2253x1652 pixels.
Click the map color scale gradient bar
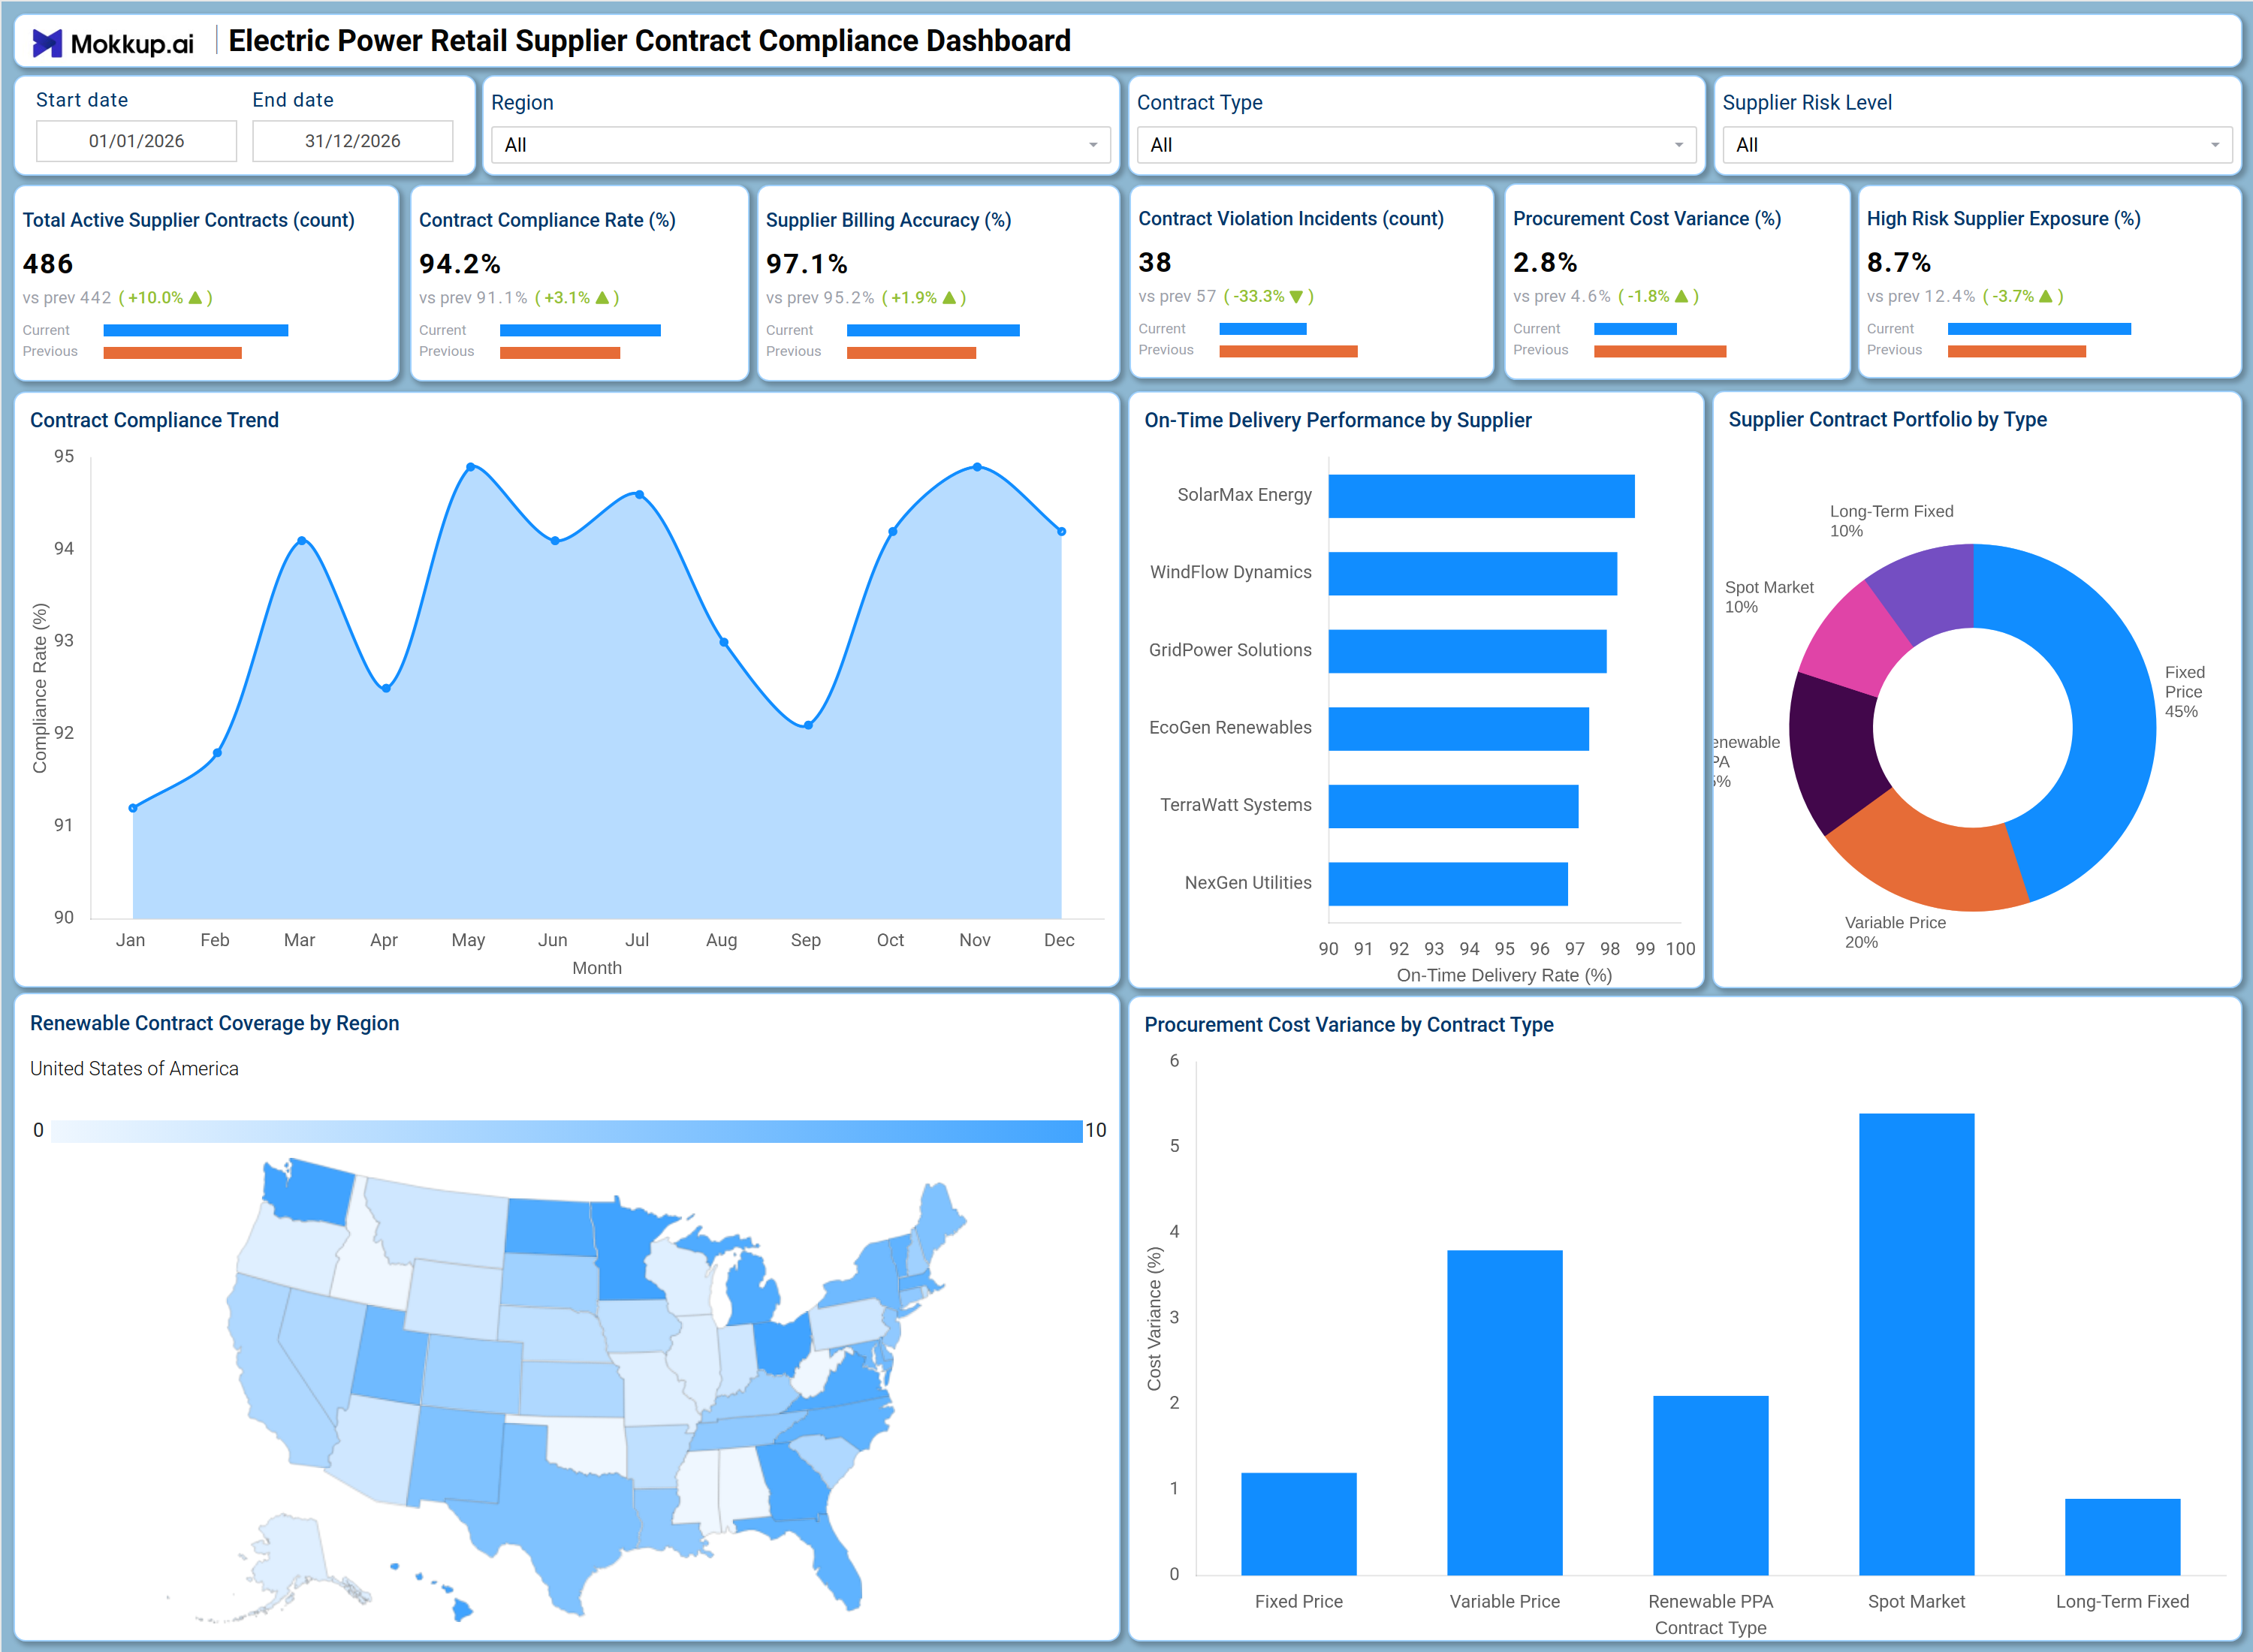(x=566, y=1131)
